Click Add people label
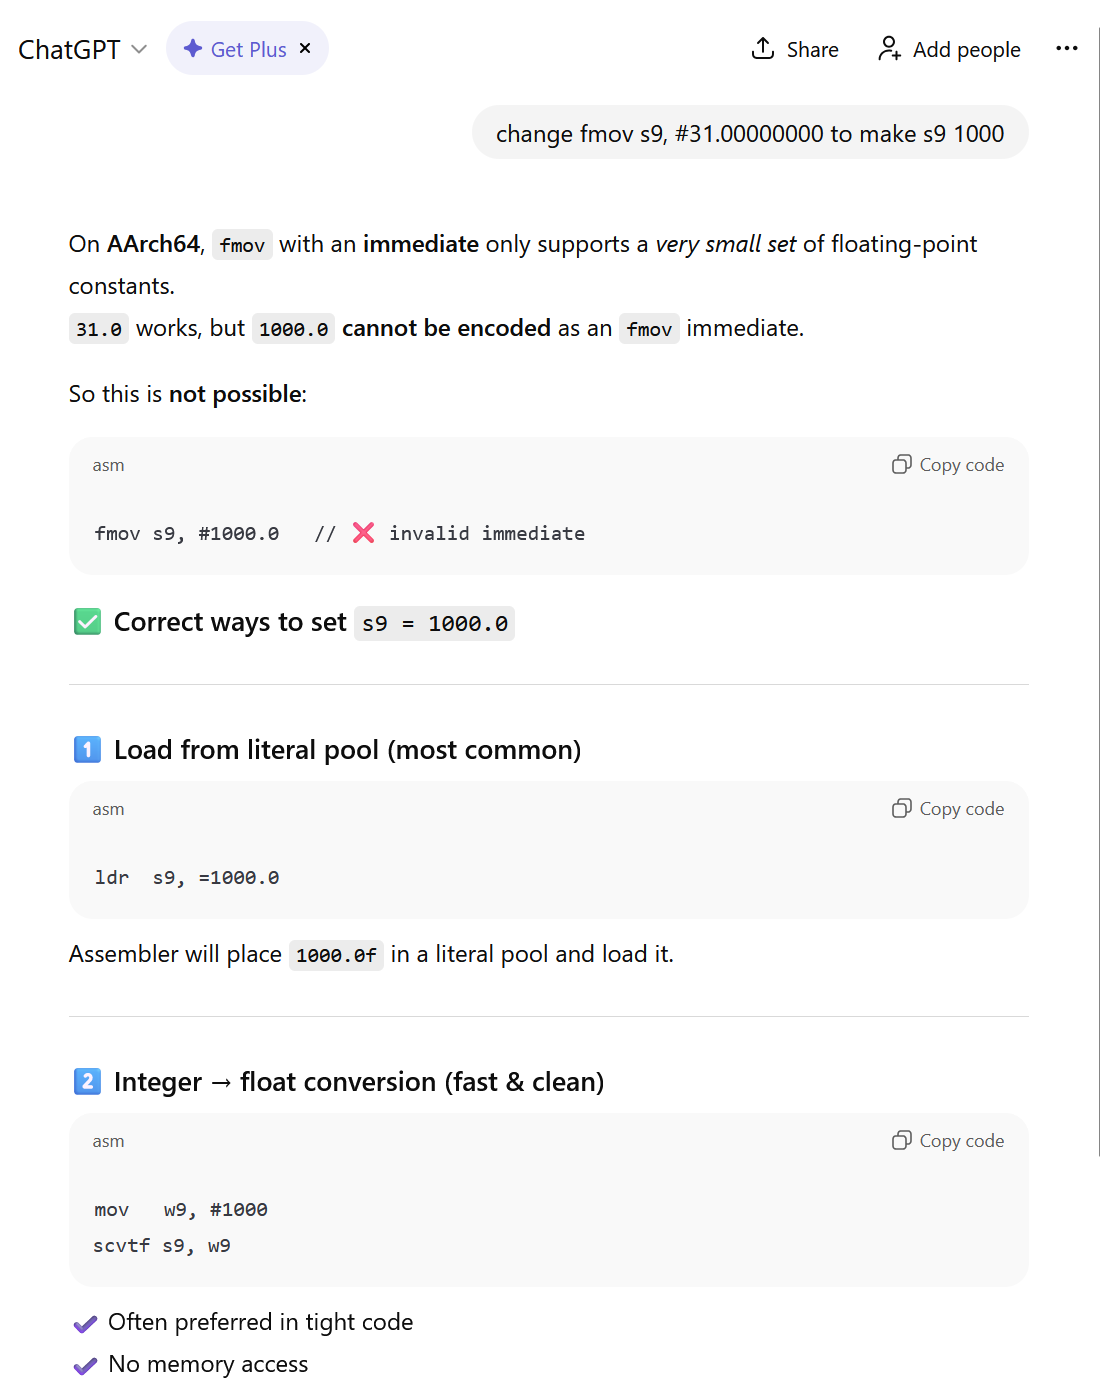This screenshot has width=1100, height=1394. point(966,49)
